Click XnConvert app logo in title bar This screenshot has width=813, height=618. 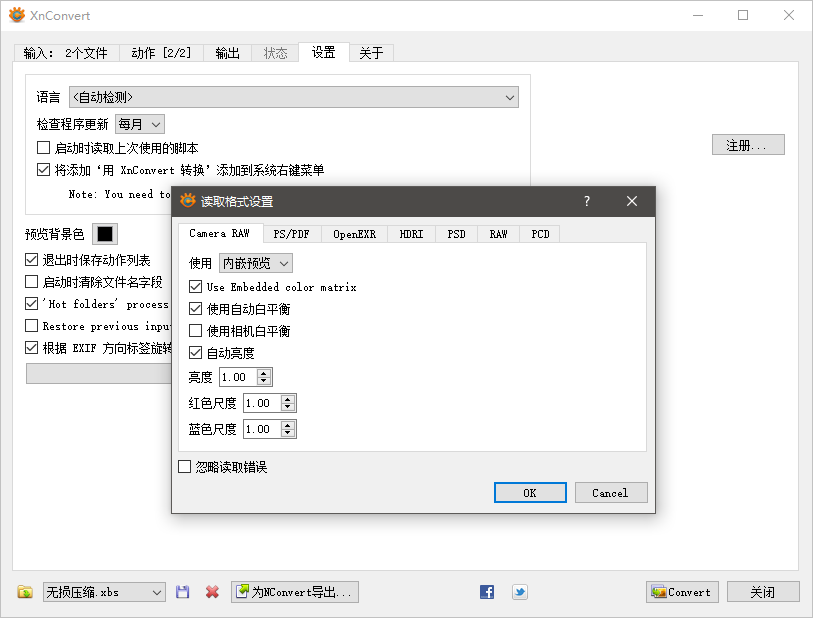(17, 15)
